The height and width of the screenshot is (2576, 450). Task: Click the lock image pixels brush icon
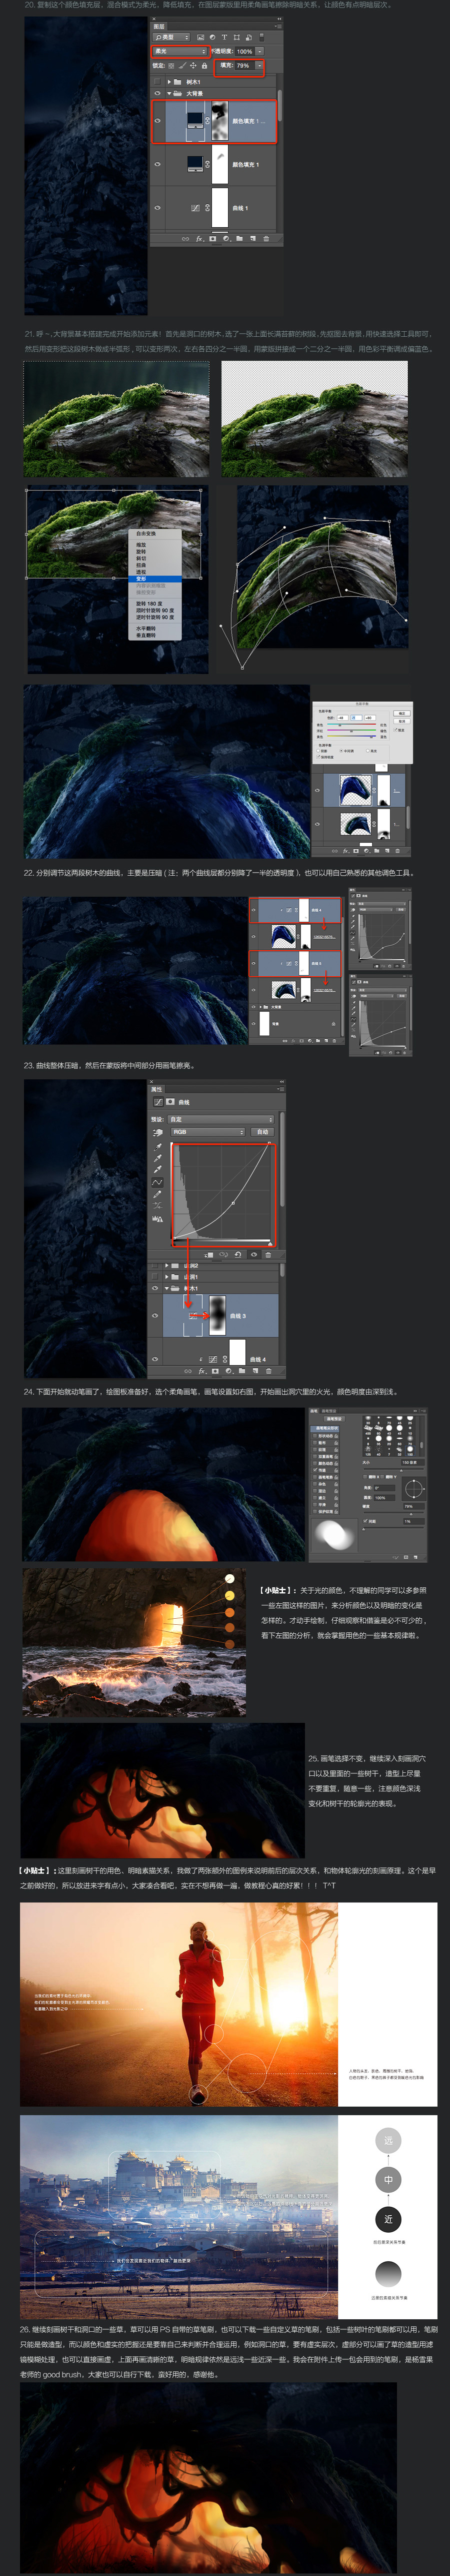click(182, 66)
